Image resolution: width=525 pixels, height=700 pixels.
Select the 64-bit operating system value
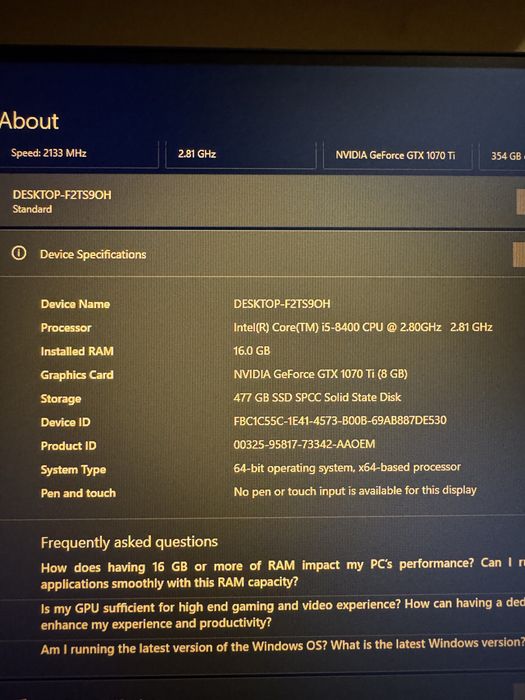[347, 468]
